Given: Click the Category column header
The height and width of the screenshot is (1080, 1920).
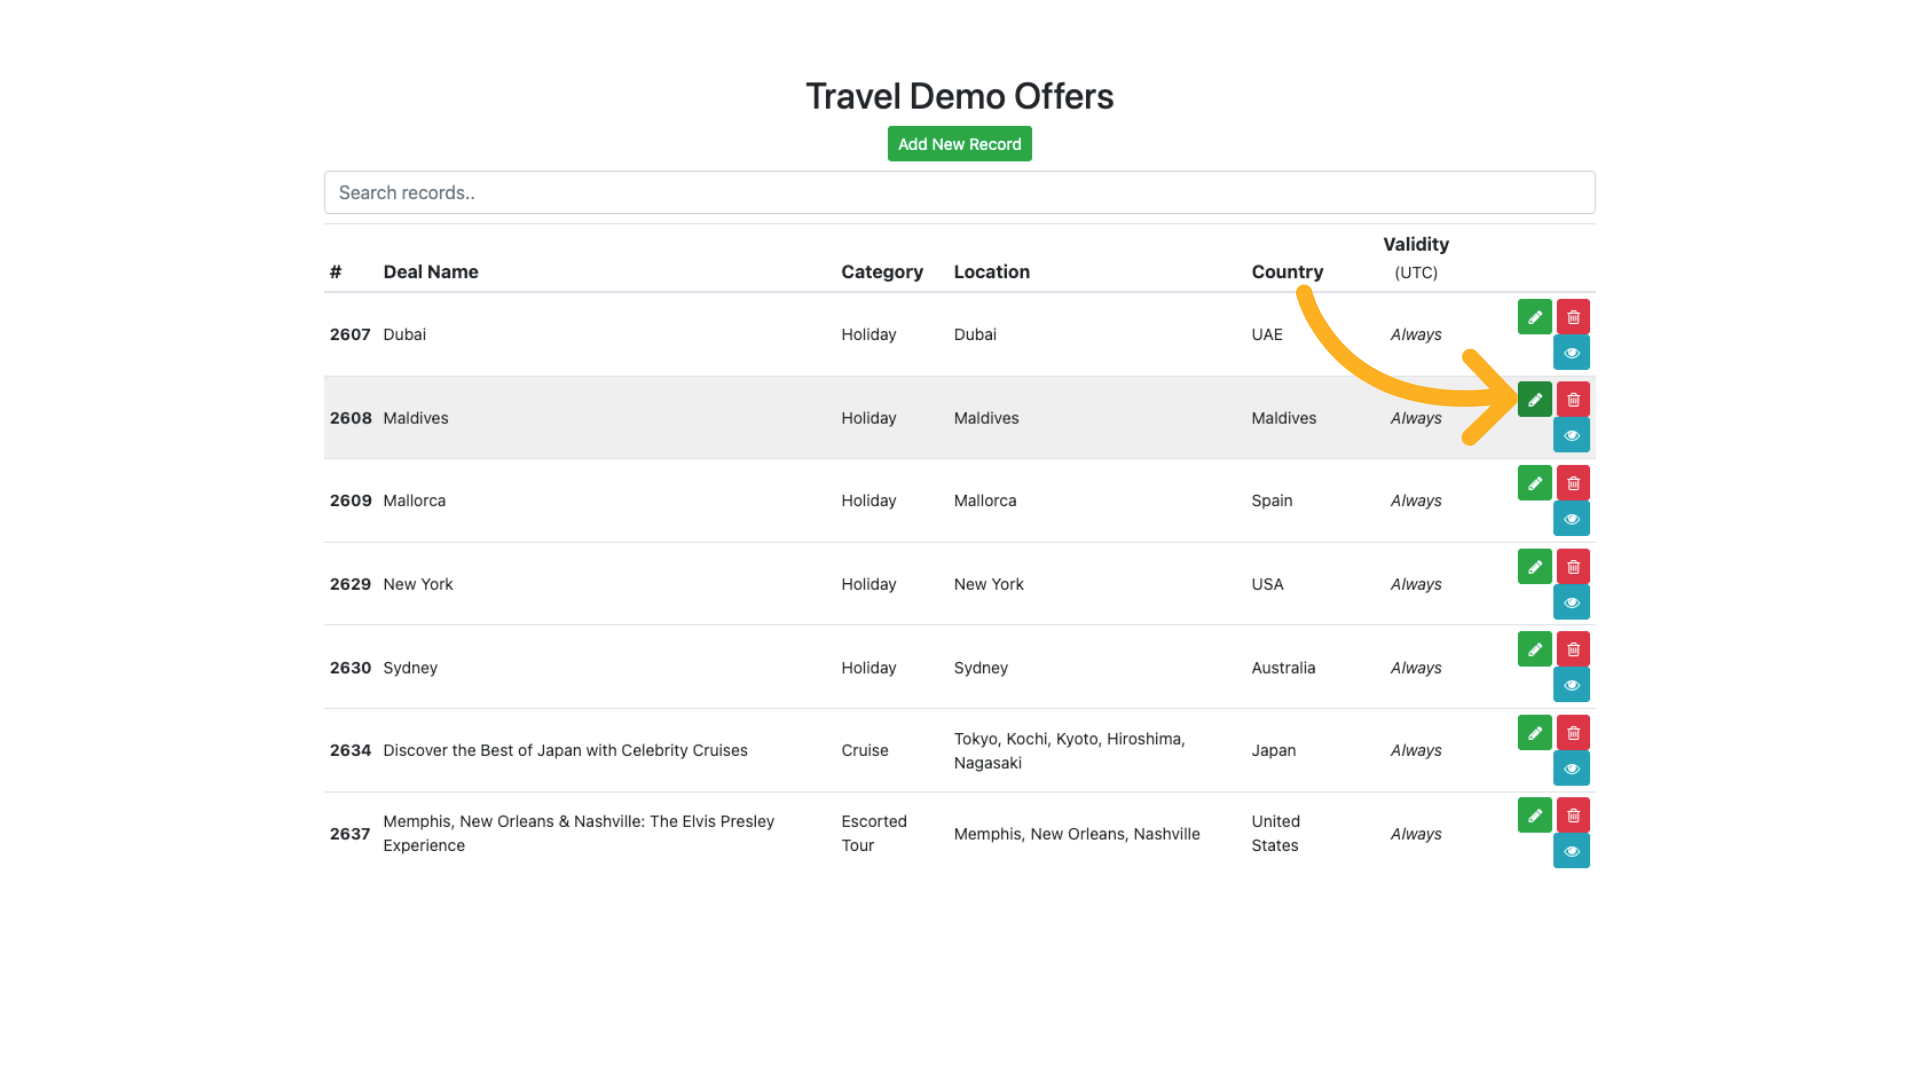Looking at the screenshot, I should tap(881, 272).
